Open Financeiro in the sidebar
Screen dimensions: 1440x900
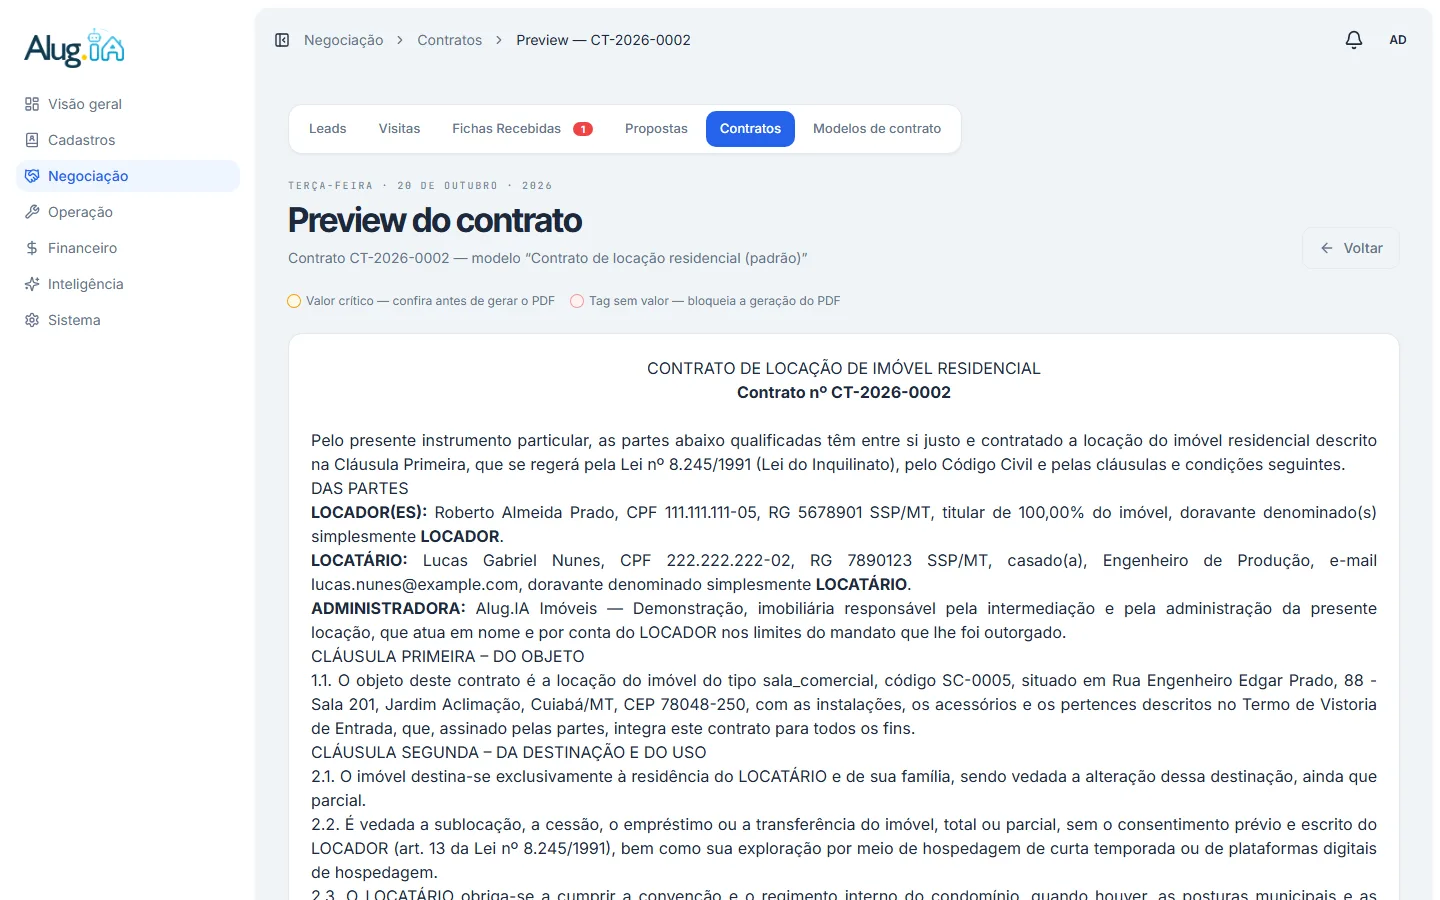[128, 248]
